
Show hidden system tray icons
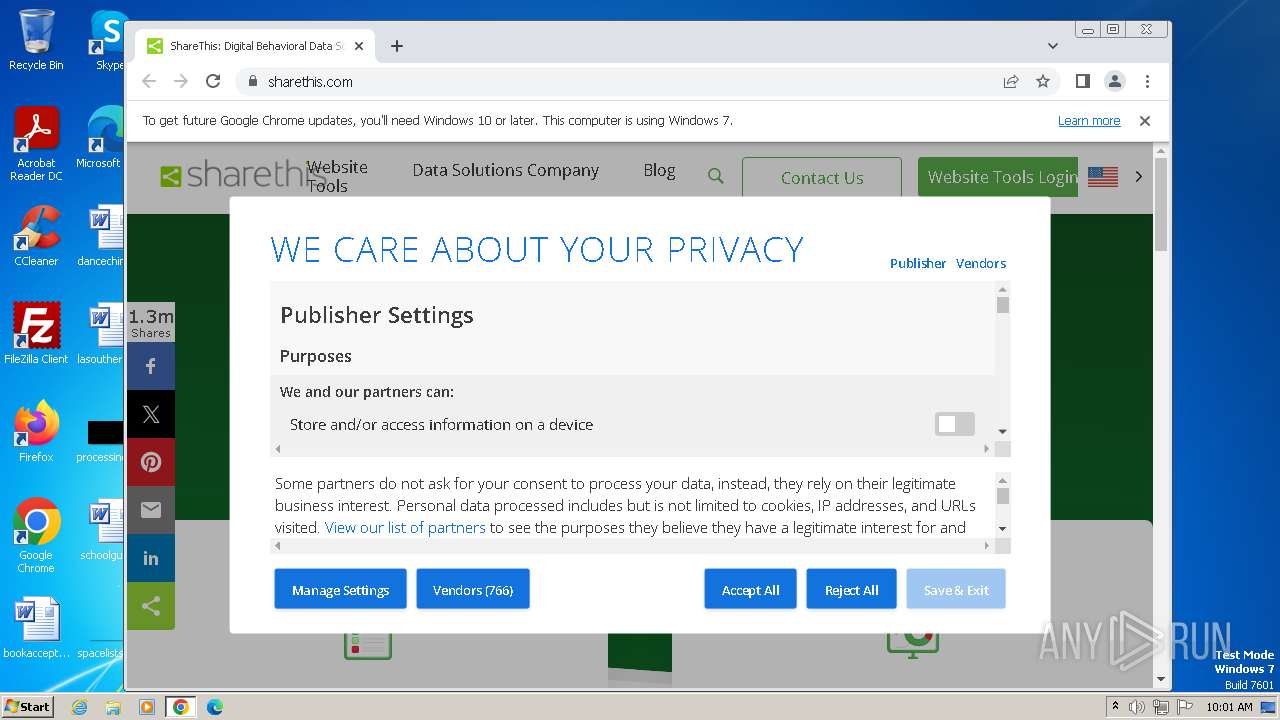click(x=1115, y=706)
